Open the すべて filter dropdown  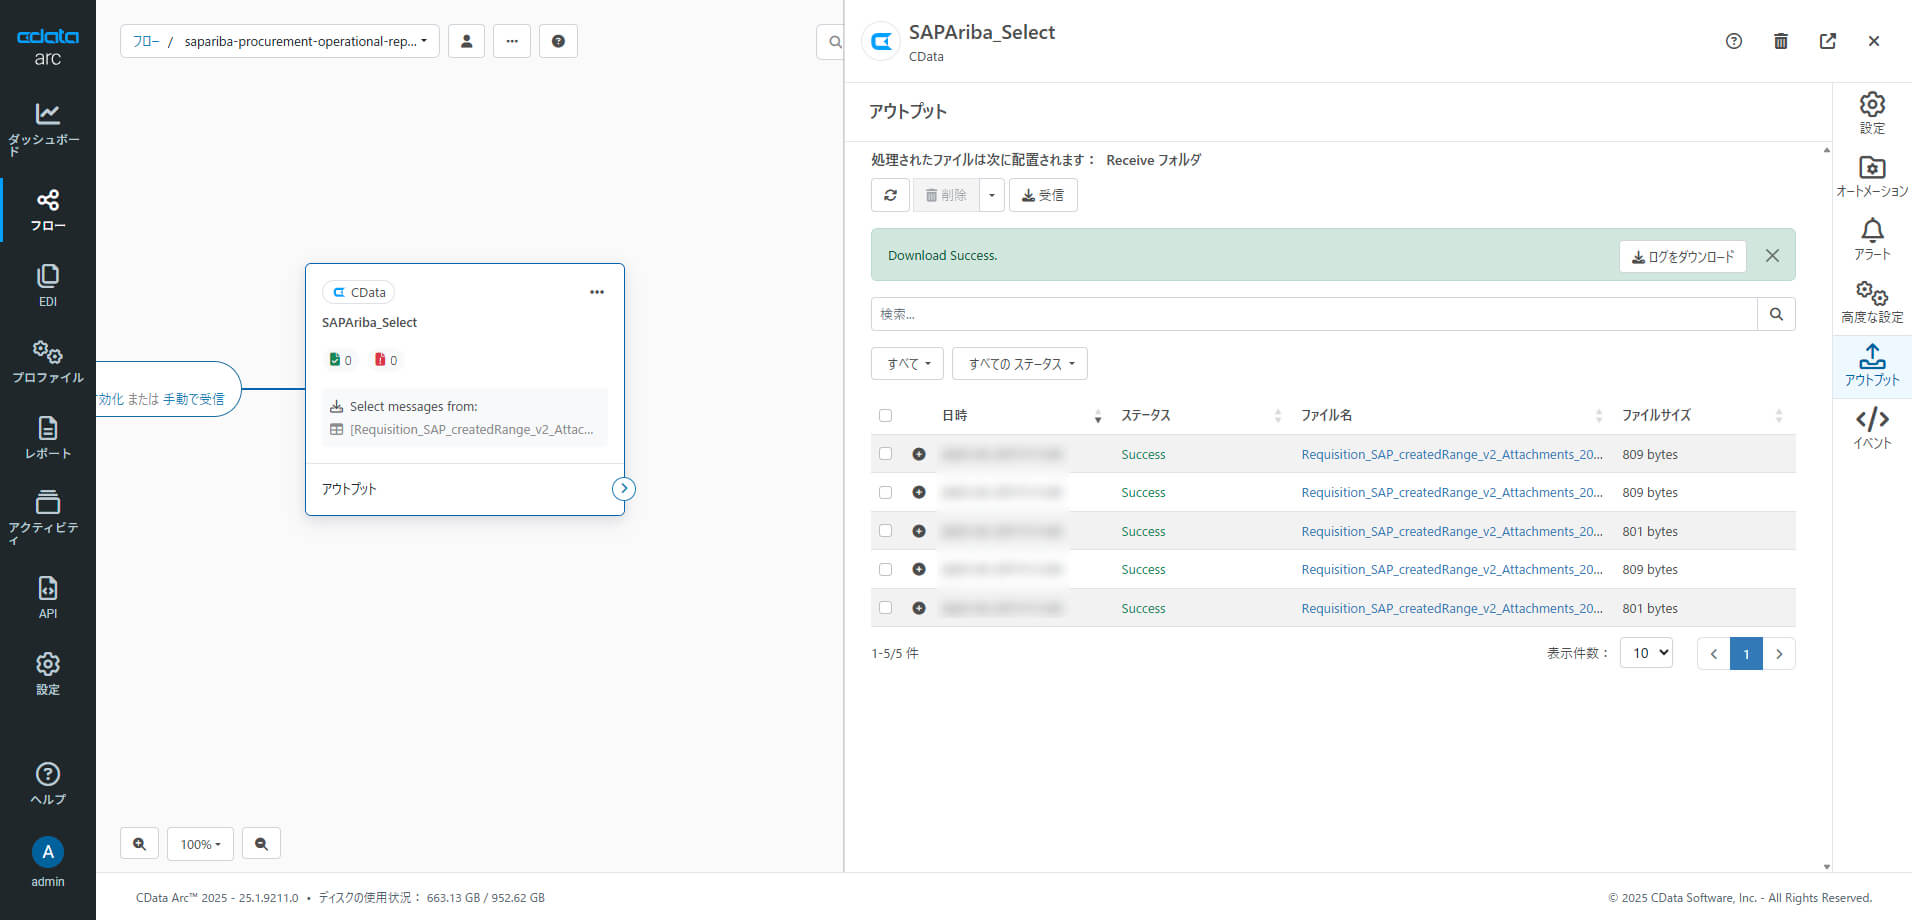click(907, 364)
